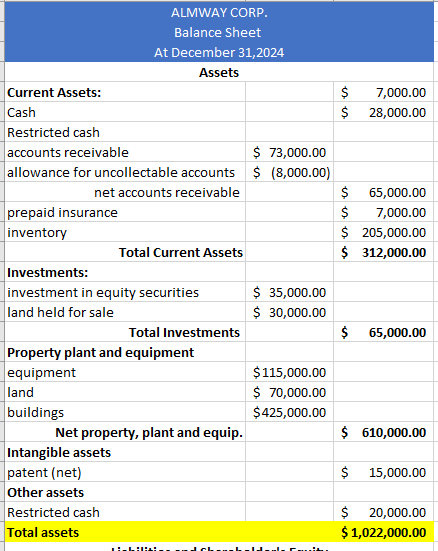Select the highlighted Total assets label
Screen dimensions: 438x551
(125, 532)
